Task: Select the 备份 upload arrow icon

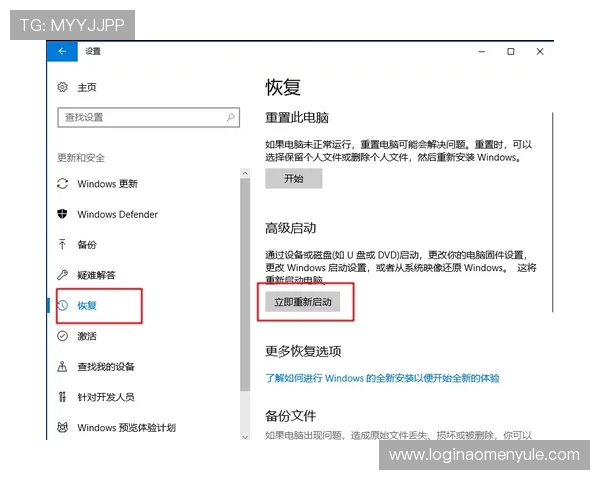Action: point(62,244)
